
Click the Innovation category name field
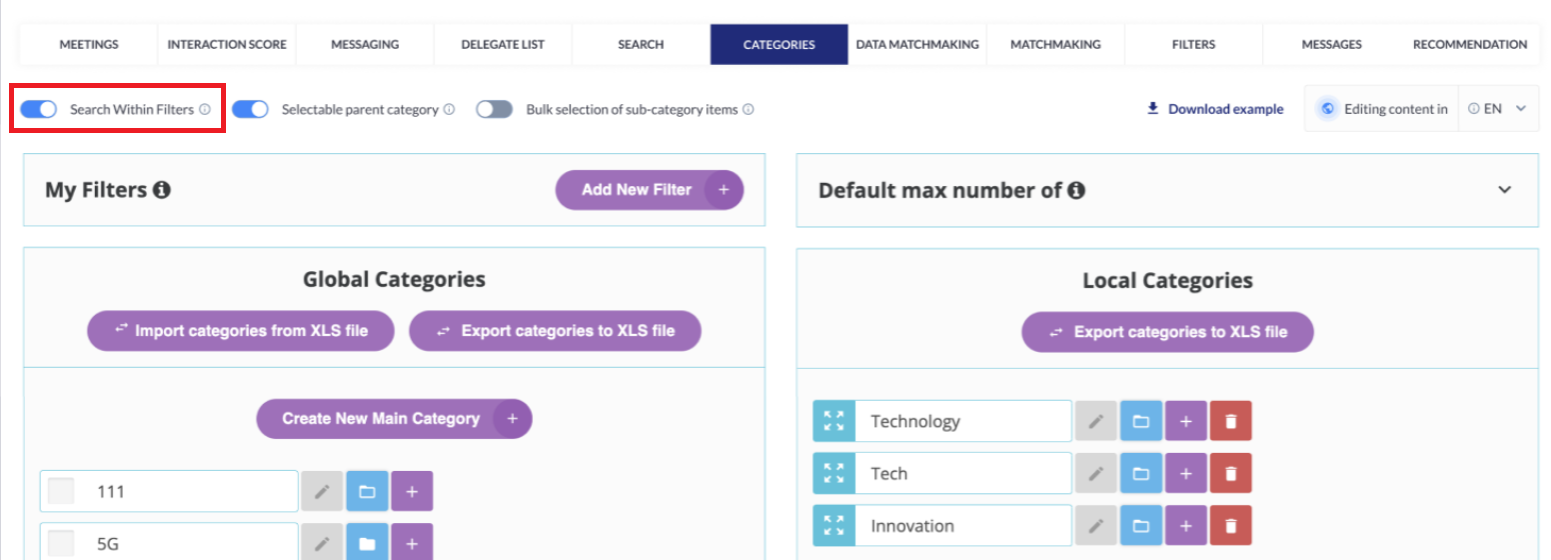click(962, 525)
